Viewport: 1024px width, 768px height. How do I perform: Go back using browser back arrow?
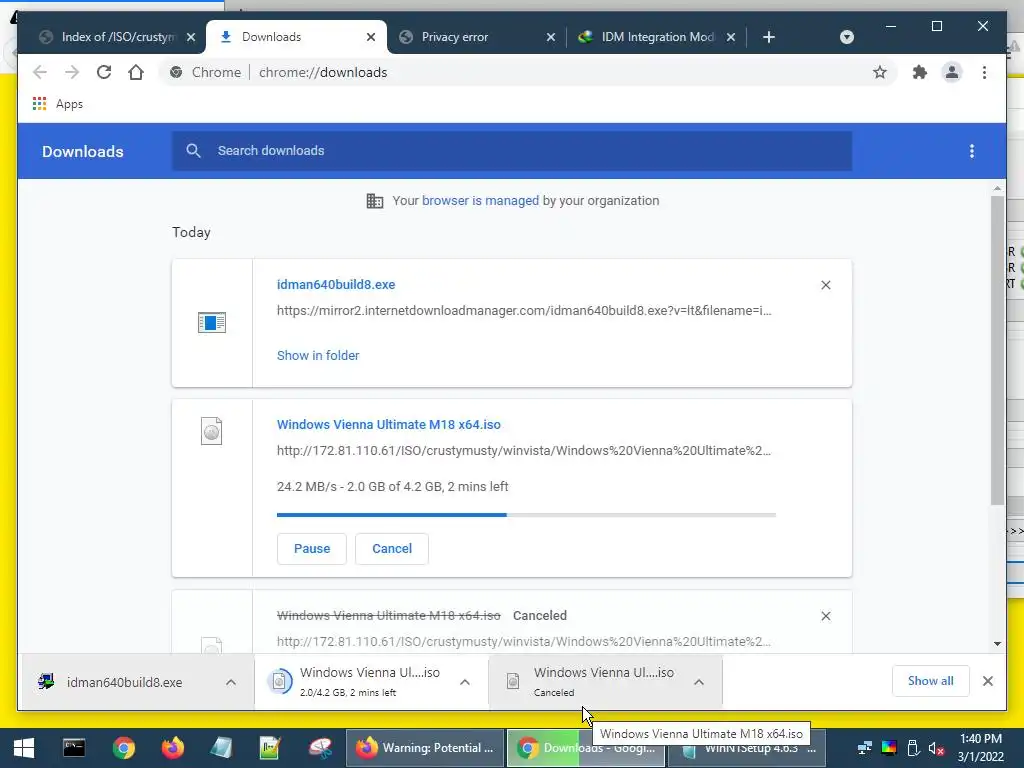[40, 72]
